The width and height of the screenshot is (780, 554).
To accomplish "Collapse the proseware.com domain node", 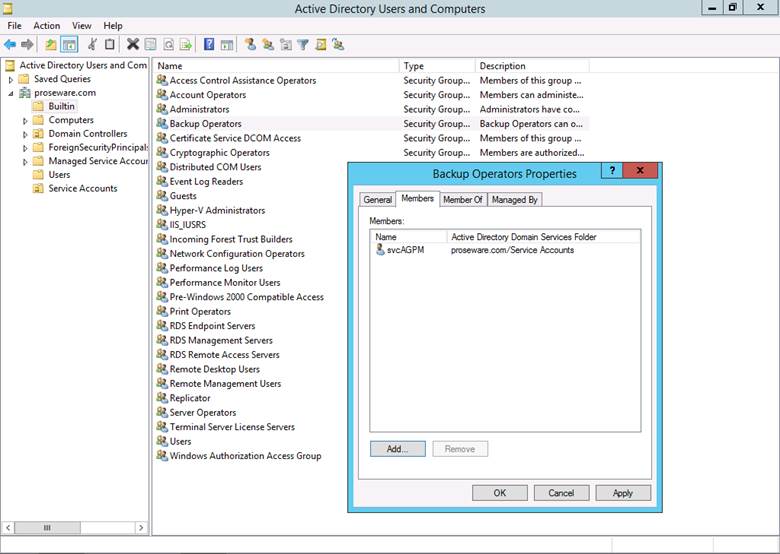I will [x=11, y=93].
